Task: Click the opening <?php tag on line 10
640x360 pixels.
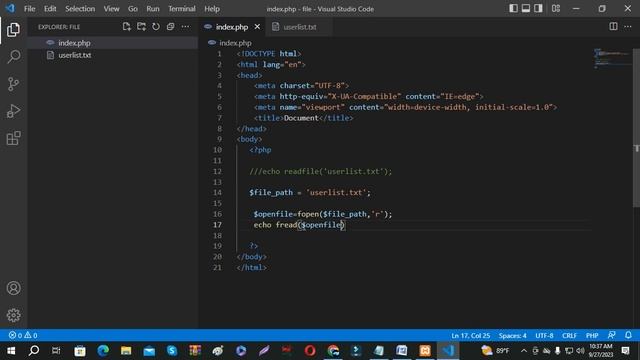Action: [x=260, y=150]
